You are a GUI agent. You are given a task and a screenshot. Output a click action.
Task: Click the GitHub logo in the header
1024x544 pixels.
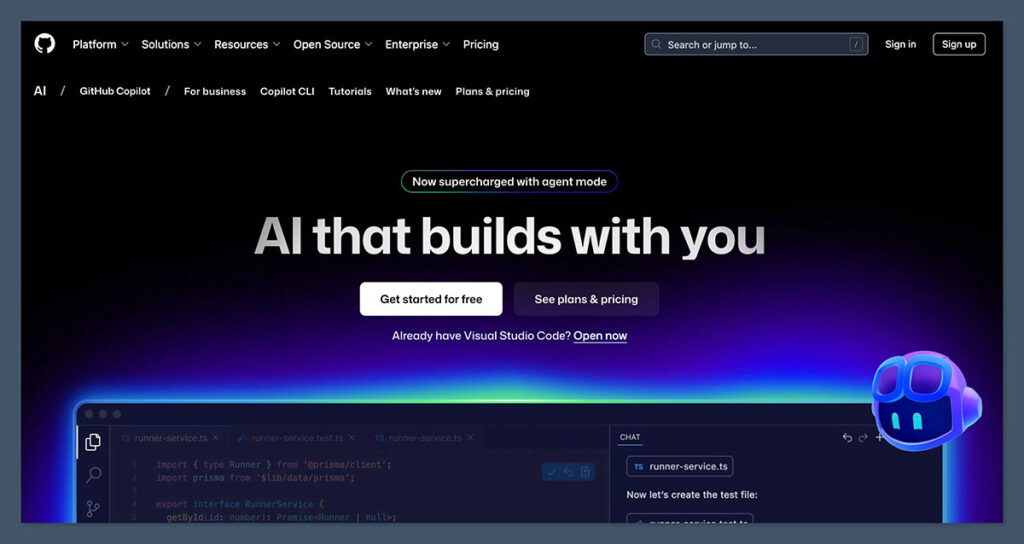[44, 44]
